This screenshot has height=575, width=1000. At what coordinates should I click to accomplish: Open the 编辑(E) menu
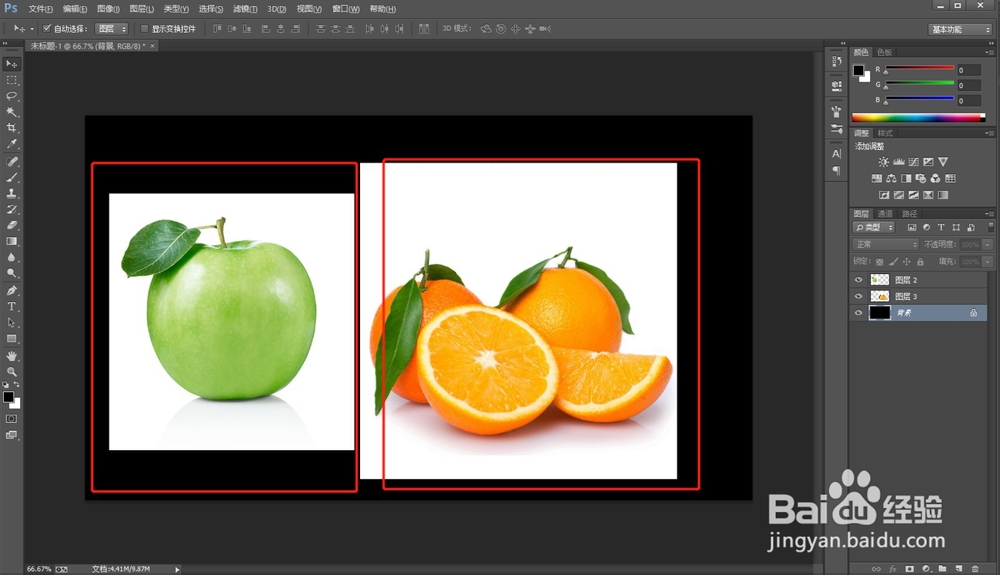pos(75,9)
